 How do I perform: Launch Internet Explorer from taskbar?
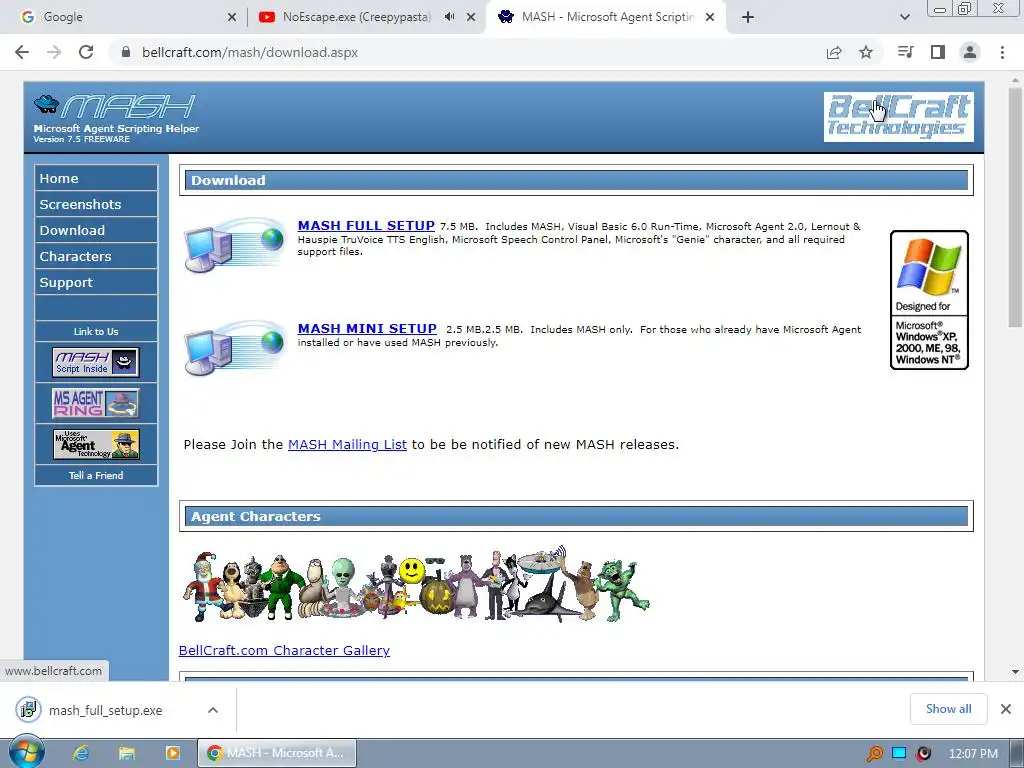point(81,753)
